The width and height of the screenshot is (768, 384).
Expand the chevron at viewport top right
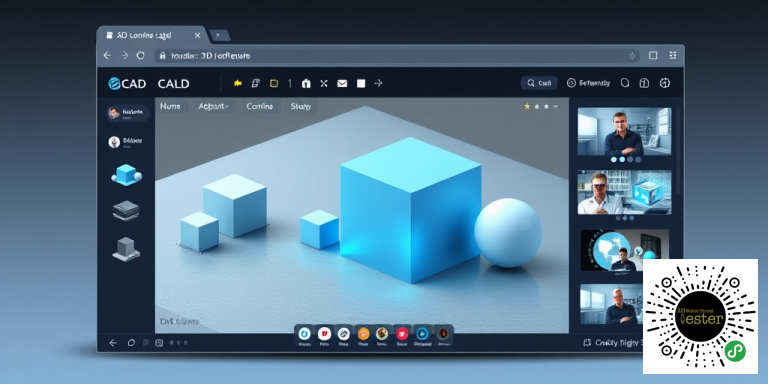555,106
